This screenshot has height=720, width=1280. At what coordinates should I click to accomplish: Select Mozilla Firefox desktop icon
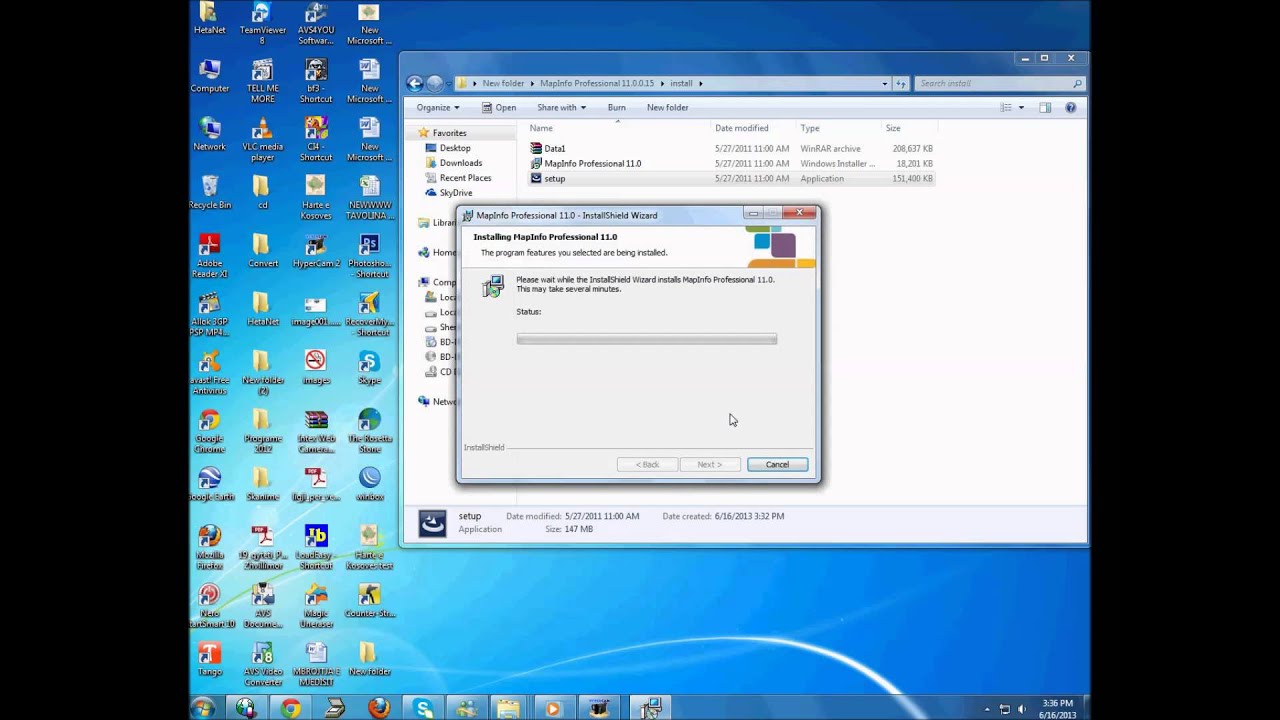(209, 547)
